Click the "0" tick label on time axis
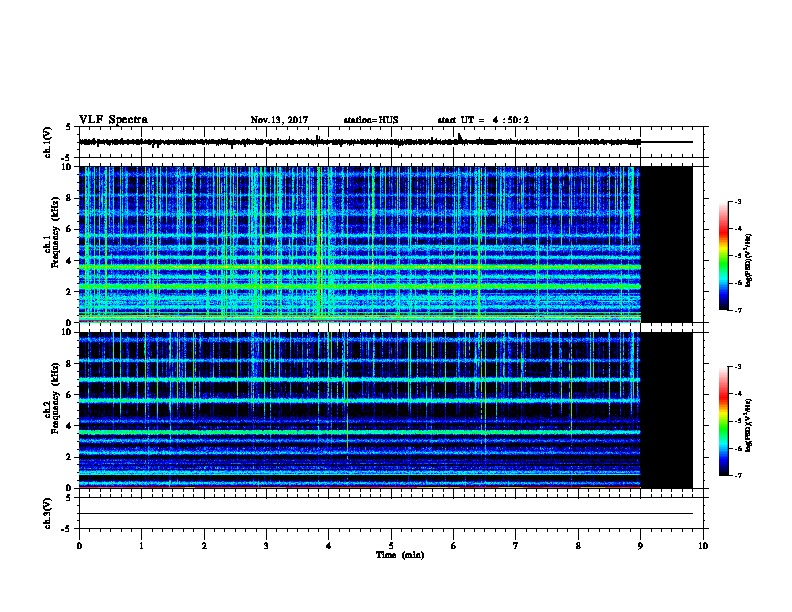Viewport: 792px width, 612px height. point(79,546)
